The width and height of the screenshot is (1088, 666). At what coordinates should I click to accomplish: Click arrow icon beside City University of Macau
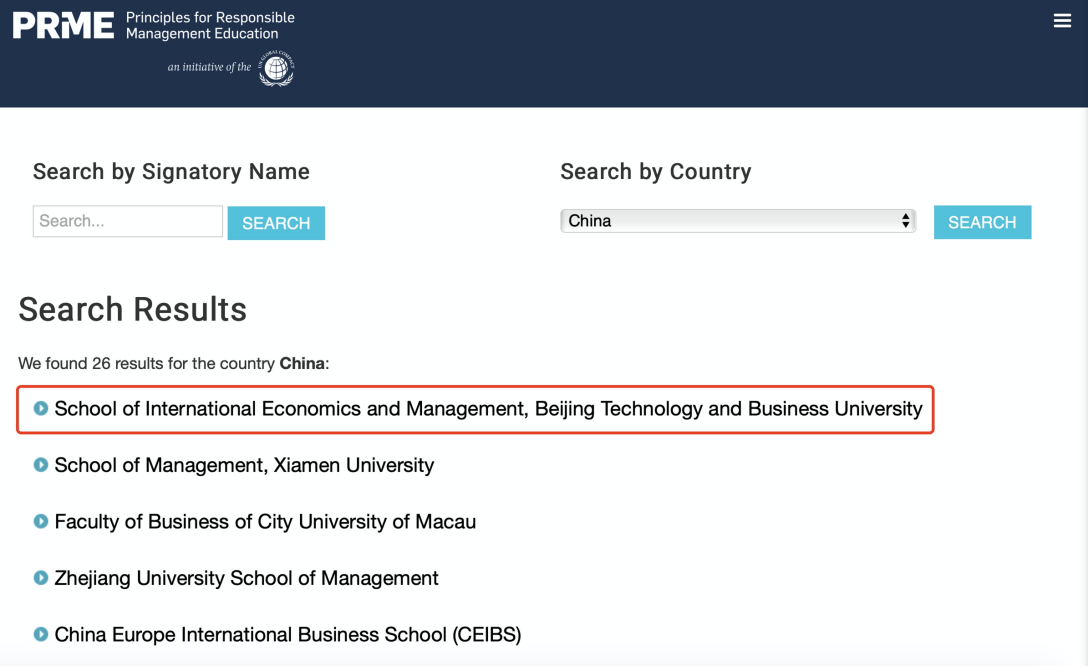coord(41,521)
